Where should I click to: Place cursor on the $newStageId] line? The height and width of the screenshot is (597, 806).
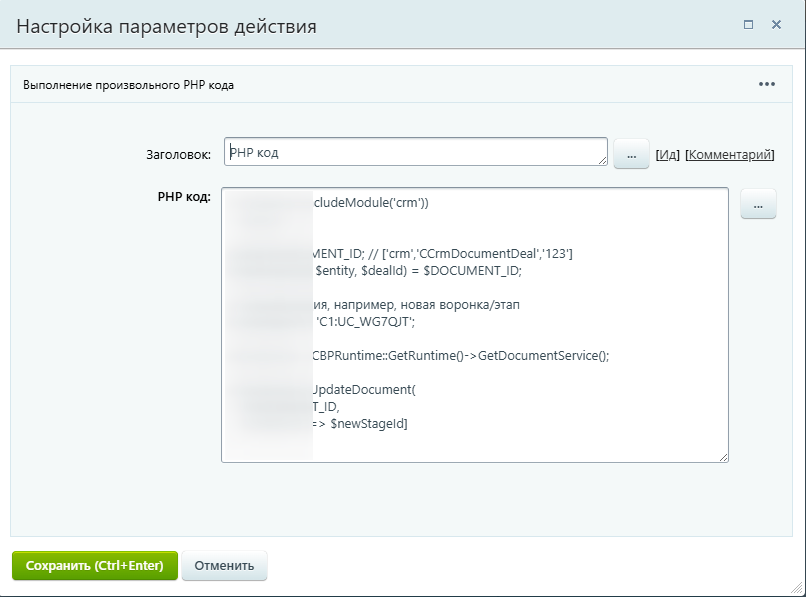360,423
